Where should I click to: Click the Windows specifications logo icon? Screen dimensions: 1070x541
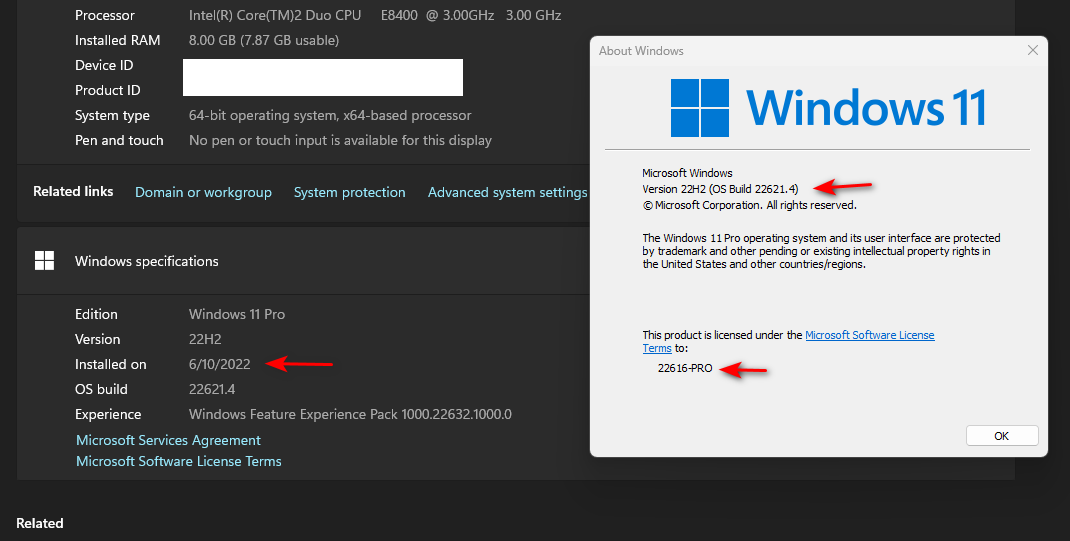coord(44,261)
